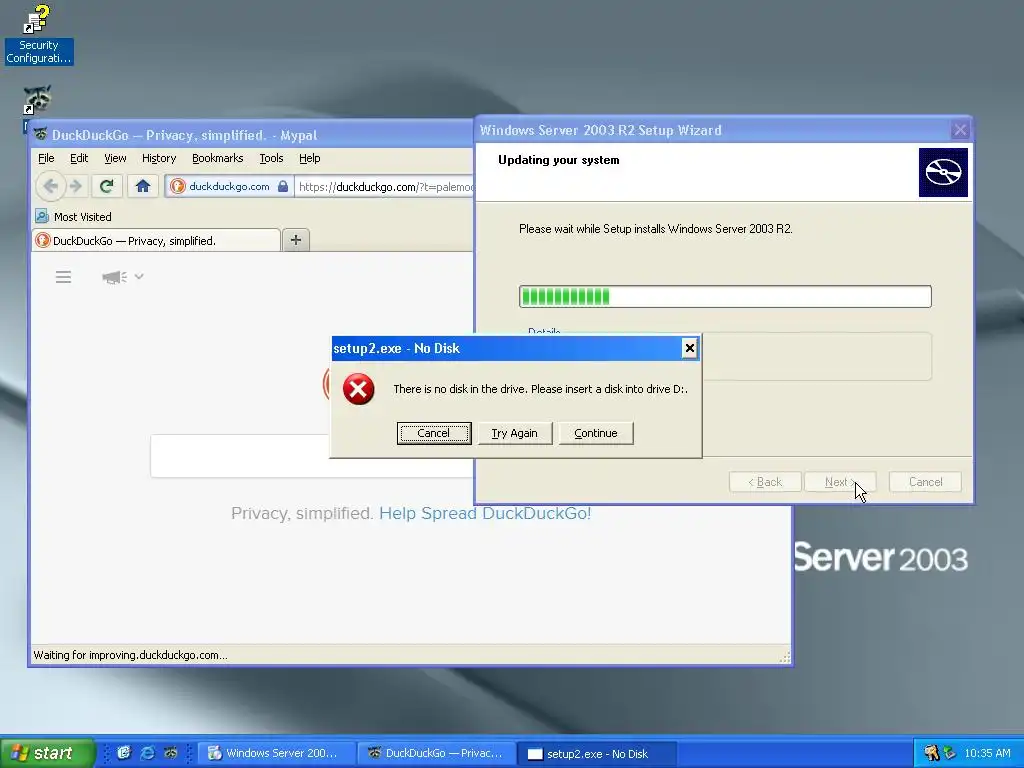
Task: Click Continue in the No Disk dialog
Action: pyautogui.click(x=596, y=433)
